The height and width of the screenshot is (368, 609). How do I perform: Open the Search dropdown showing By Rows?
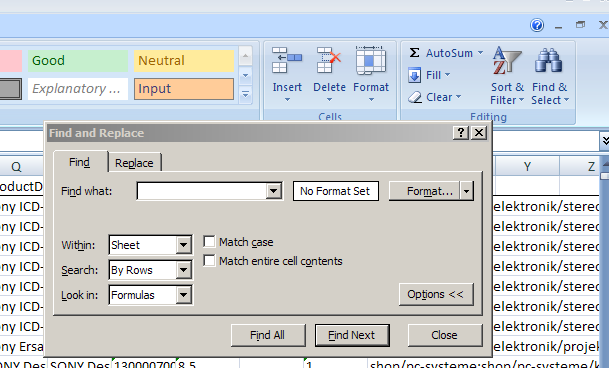coord(183,270)
